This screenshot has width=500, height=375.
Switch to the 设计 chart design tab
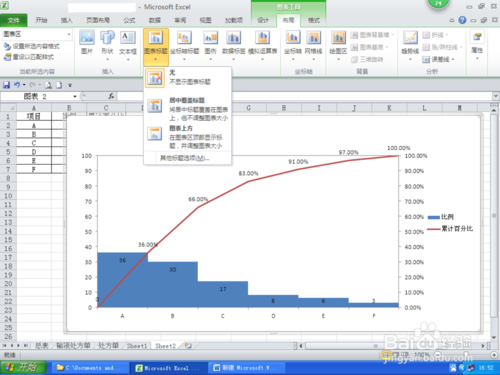tap(263, 20)
